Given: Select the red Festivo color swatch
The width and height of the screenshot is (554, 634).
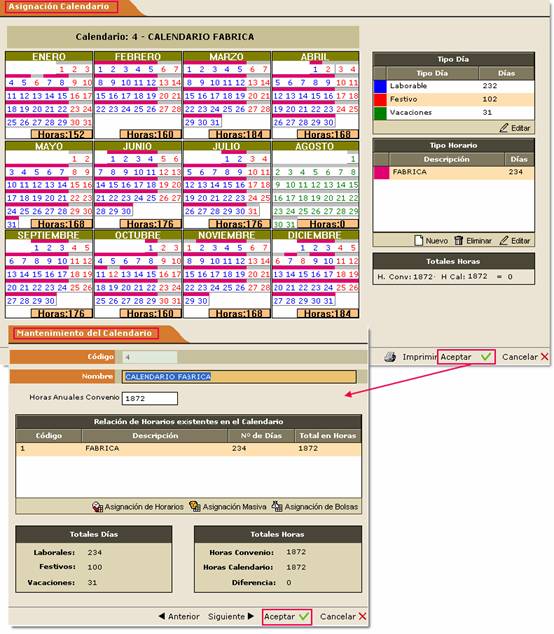Looking at the screenshot, I should click(380, 99).
